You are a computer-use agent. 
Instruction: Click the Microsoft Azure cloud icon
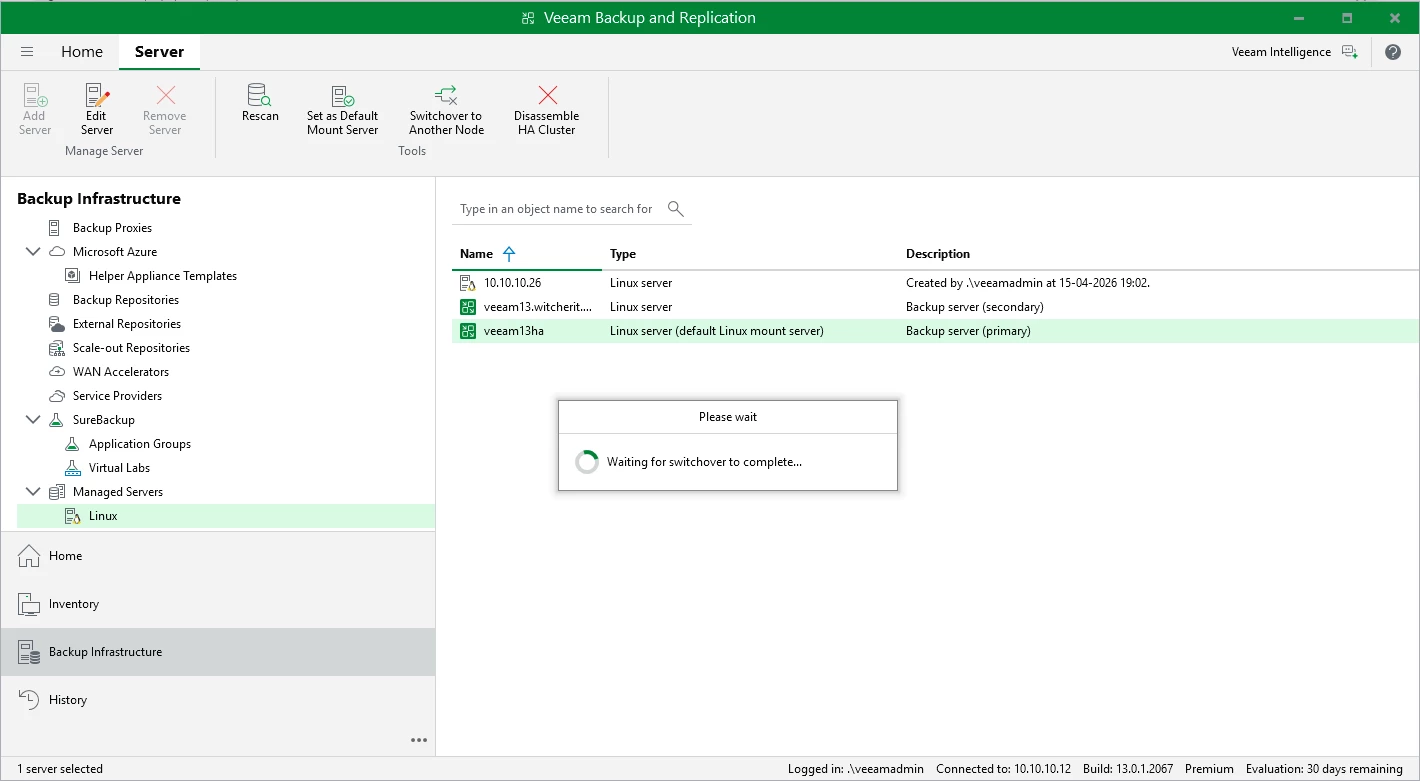point(56,252)
